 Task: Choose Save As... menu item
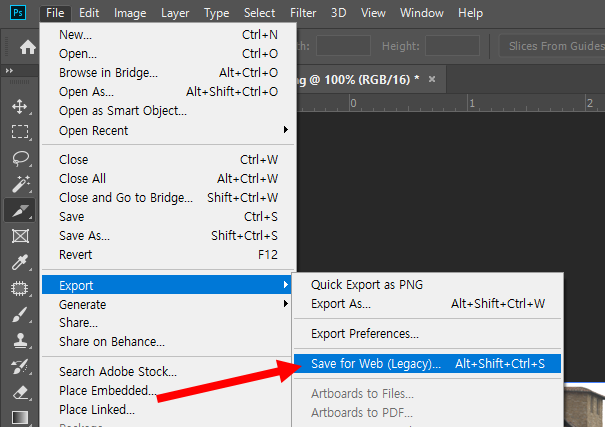169,235
